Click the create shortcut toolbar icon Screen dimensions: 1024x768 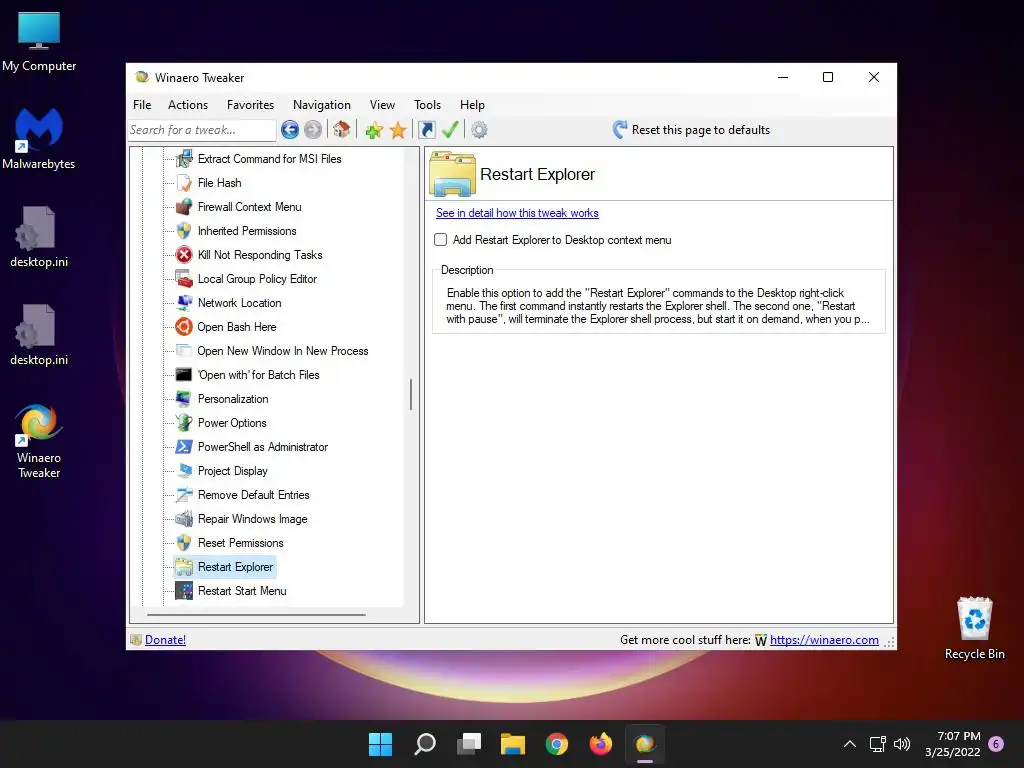(426, 130)
